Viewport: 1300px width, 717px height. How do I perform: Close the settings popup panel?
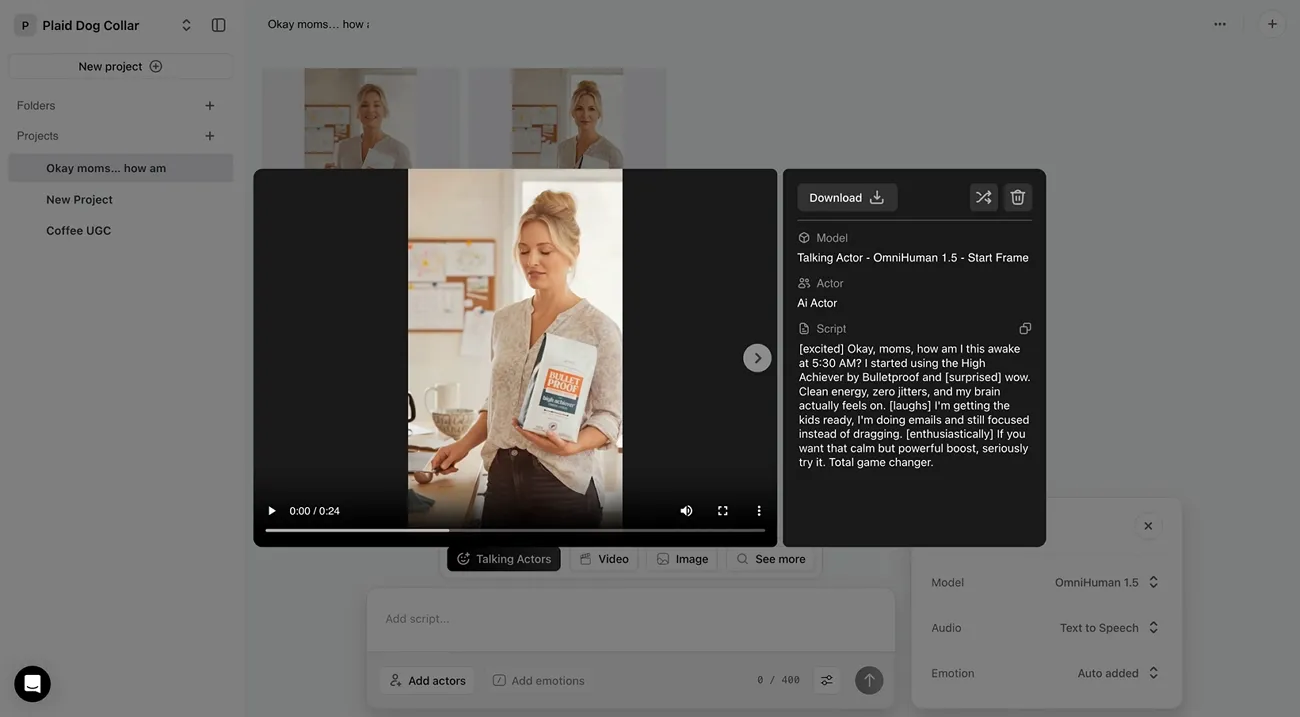(x=1148, y=526)
